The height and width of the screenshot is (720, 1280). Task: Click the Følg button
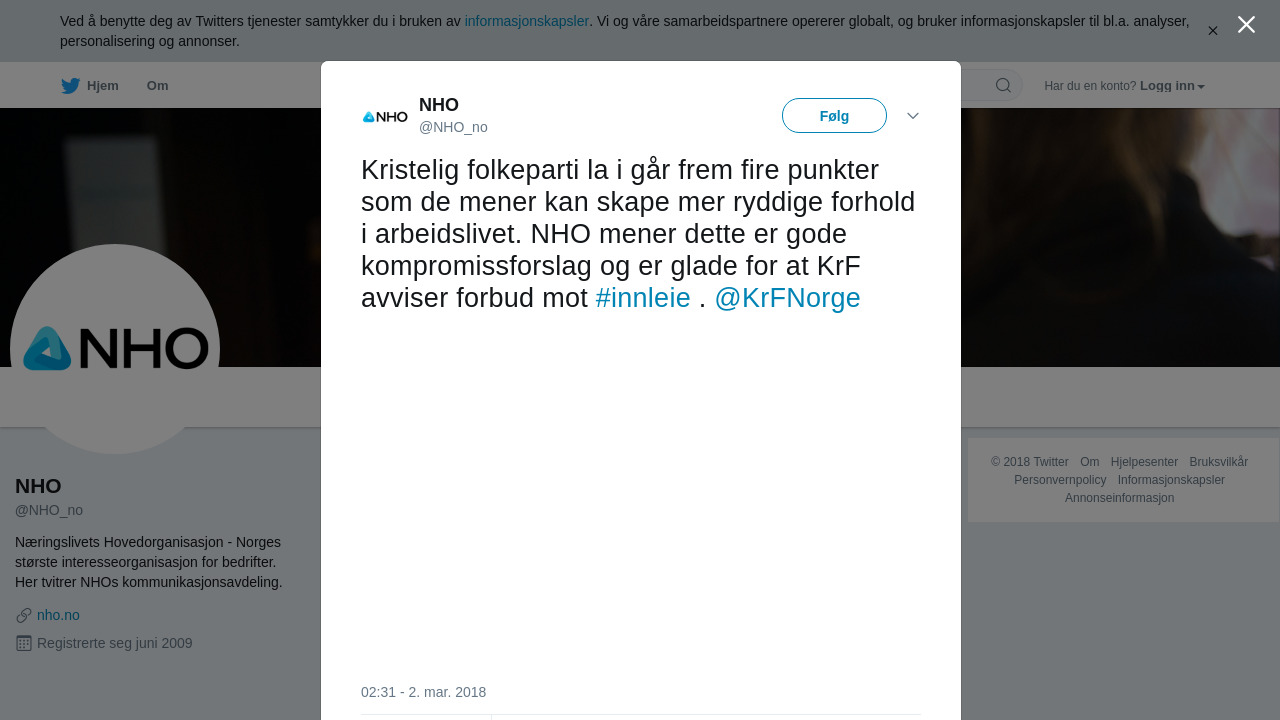[x=834, y=116]
